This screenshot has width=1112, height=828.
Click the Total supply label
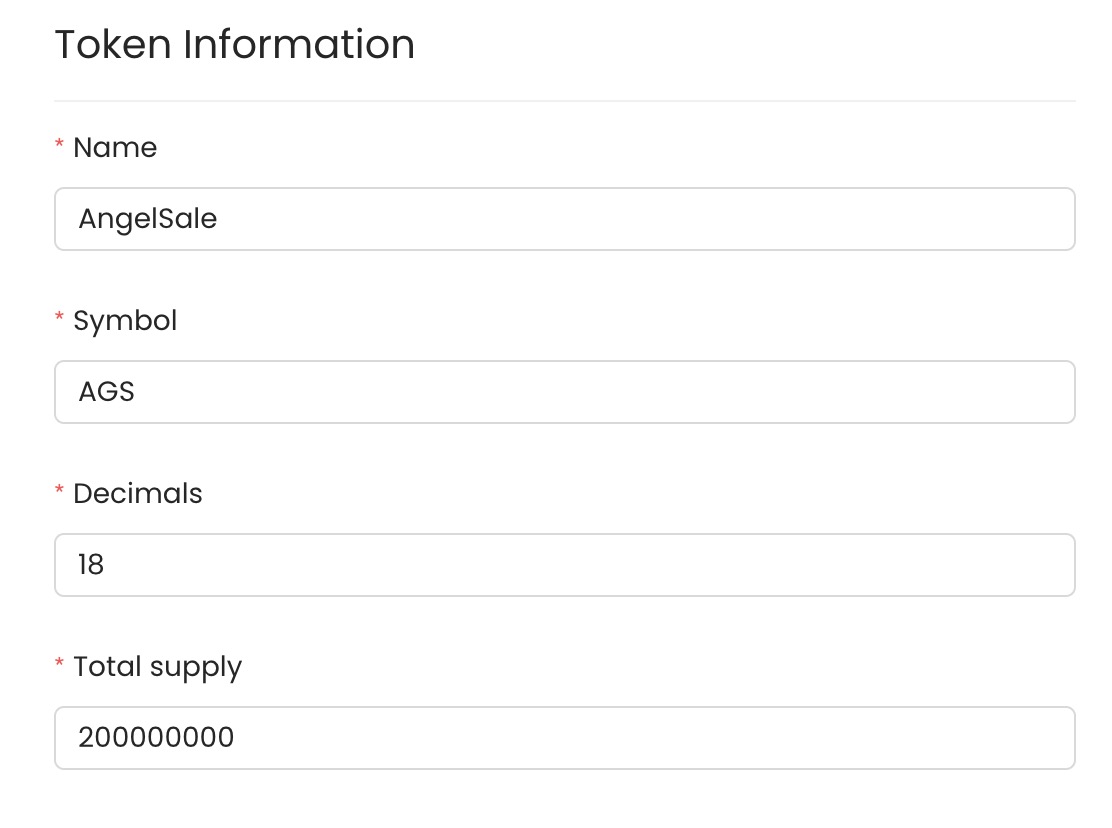click(x=157, y=667)
